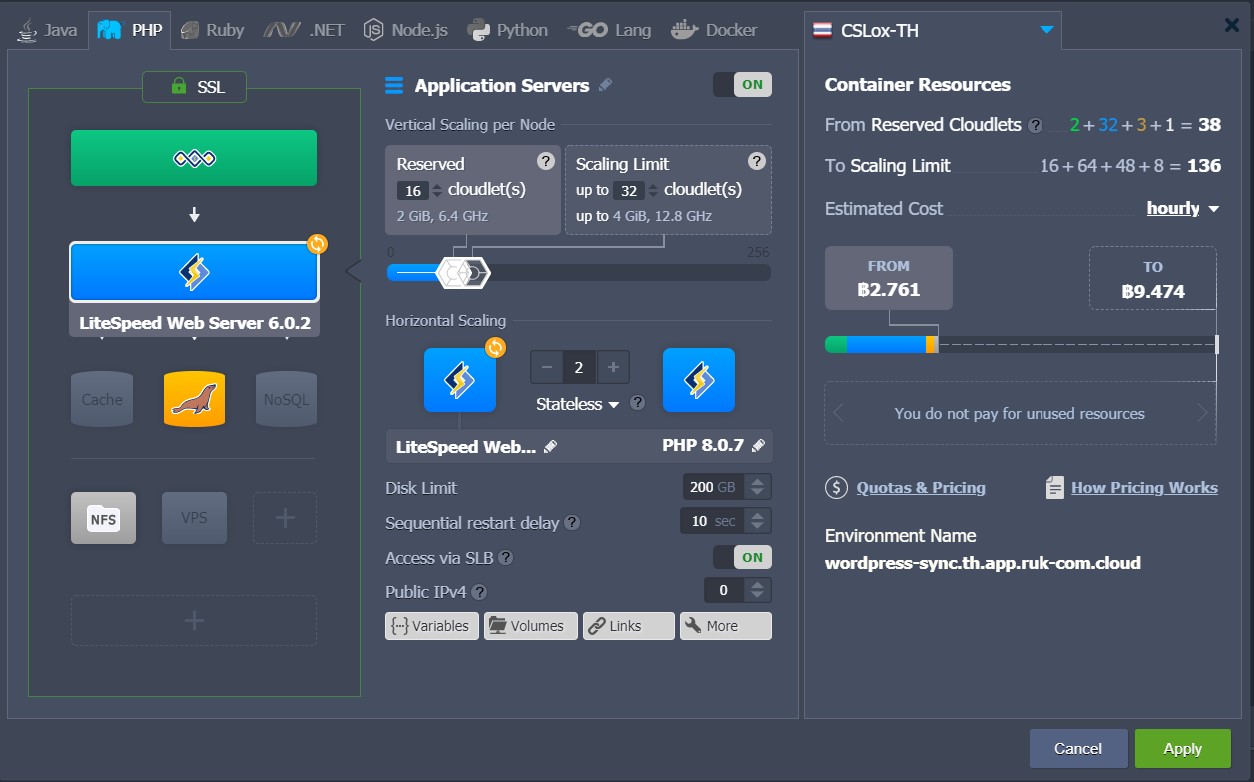The width and height of the screenshot is (1254, 782).
Task: Open Sequential restart delay help icon
Action: click(571, 523)
